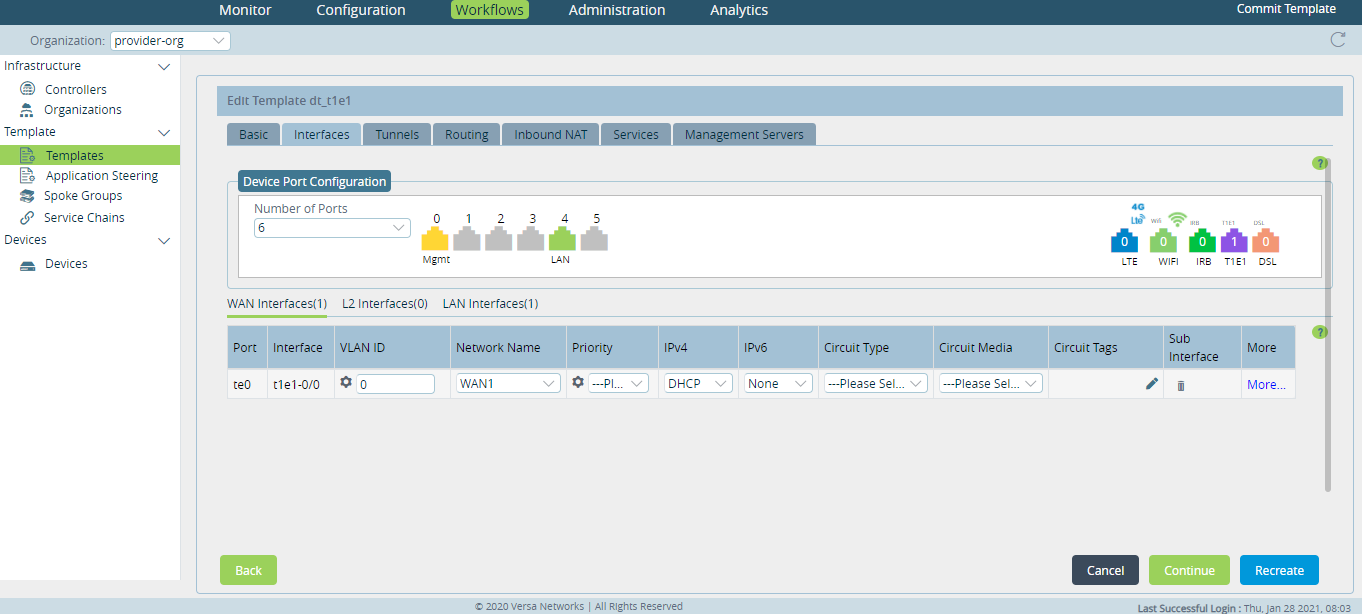
Task: Click the More... link in row
Action: [1266, 385]
